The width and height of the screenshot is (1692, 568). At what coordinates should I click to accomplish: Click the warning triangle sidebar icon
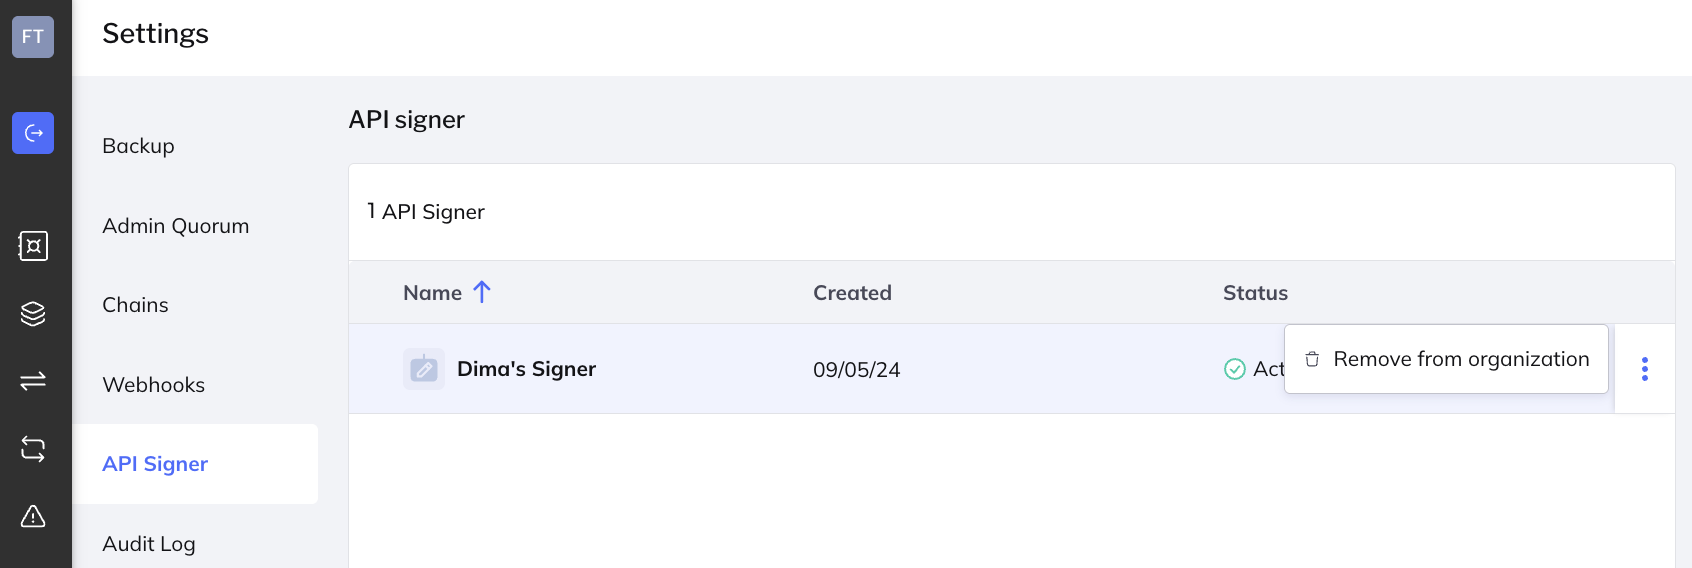pyautogui.click(x=33, y=516)
